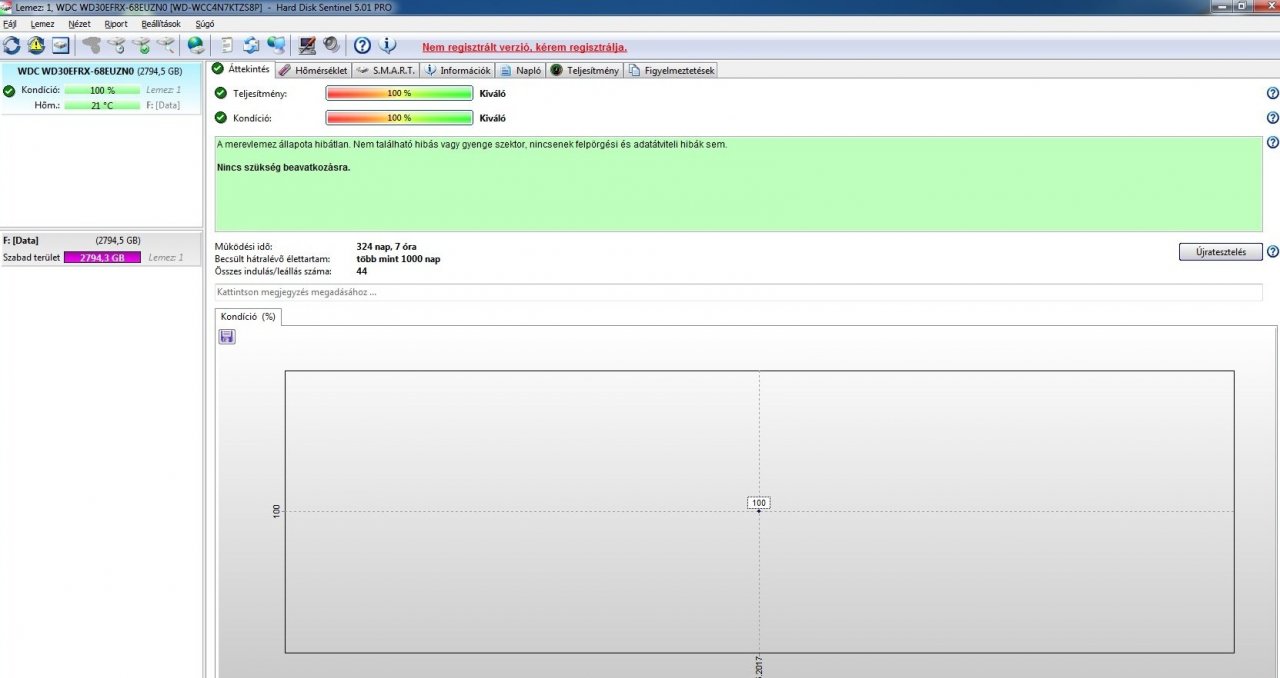The image size is (1280, 678).
Task: Click the main Kondíció 100 % gradient bar
Action: click(x=399, y=118)
